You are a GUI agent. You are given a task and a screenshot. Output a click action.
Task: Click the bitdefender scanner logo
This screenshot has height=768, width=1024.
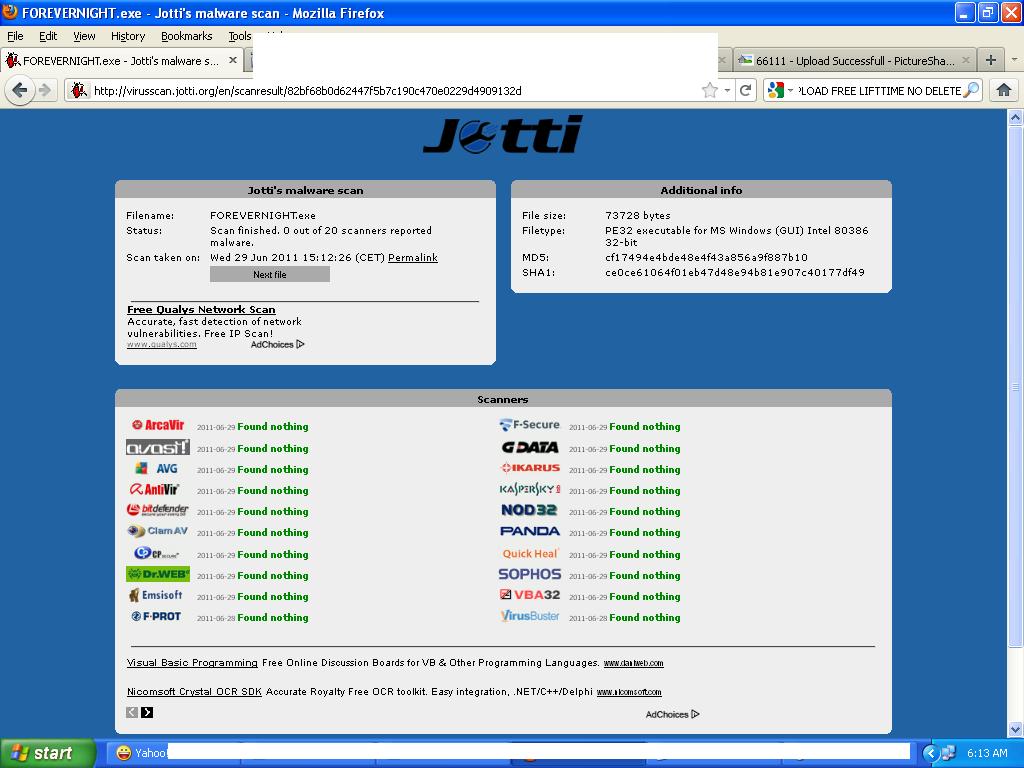(x=157, y=510)
